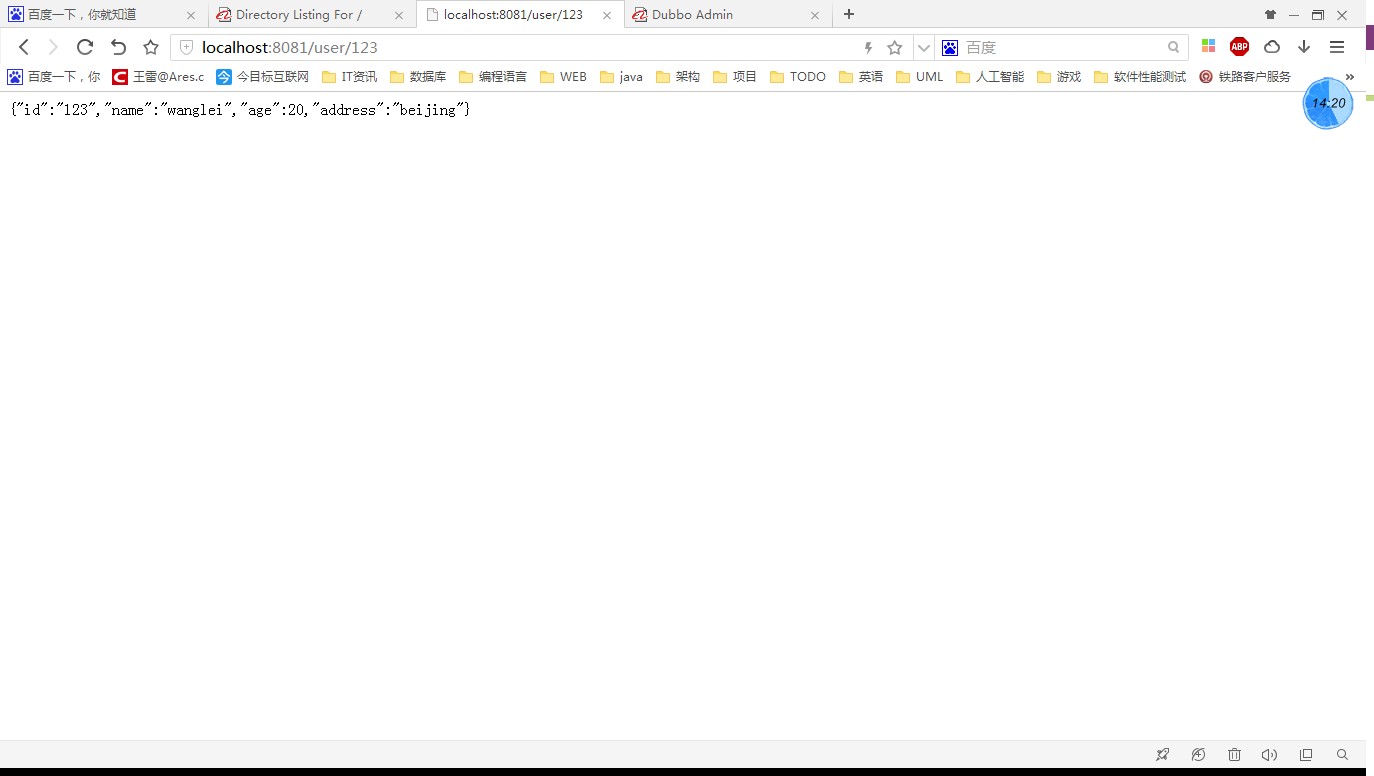Open the colorful apps grid extension
Screen dimensions: 1374x776
point(1208,46)
